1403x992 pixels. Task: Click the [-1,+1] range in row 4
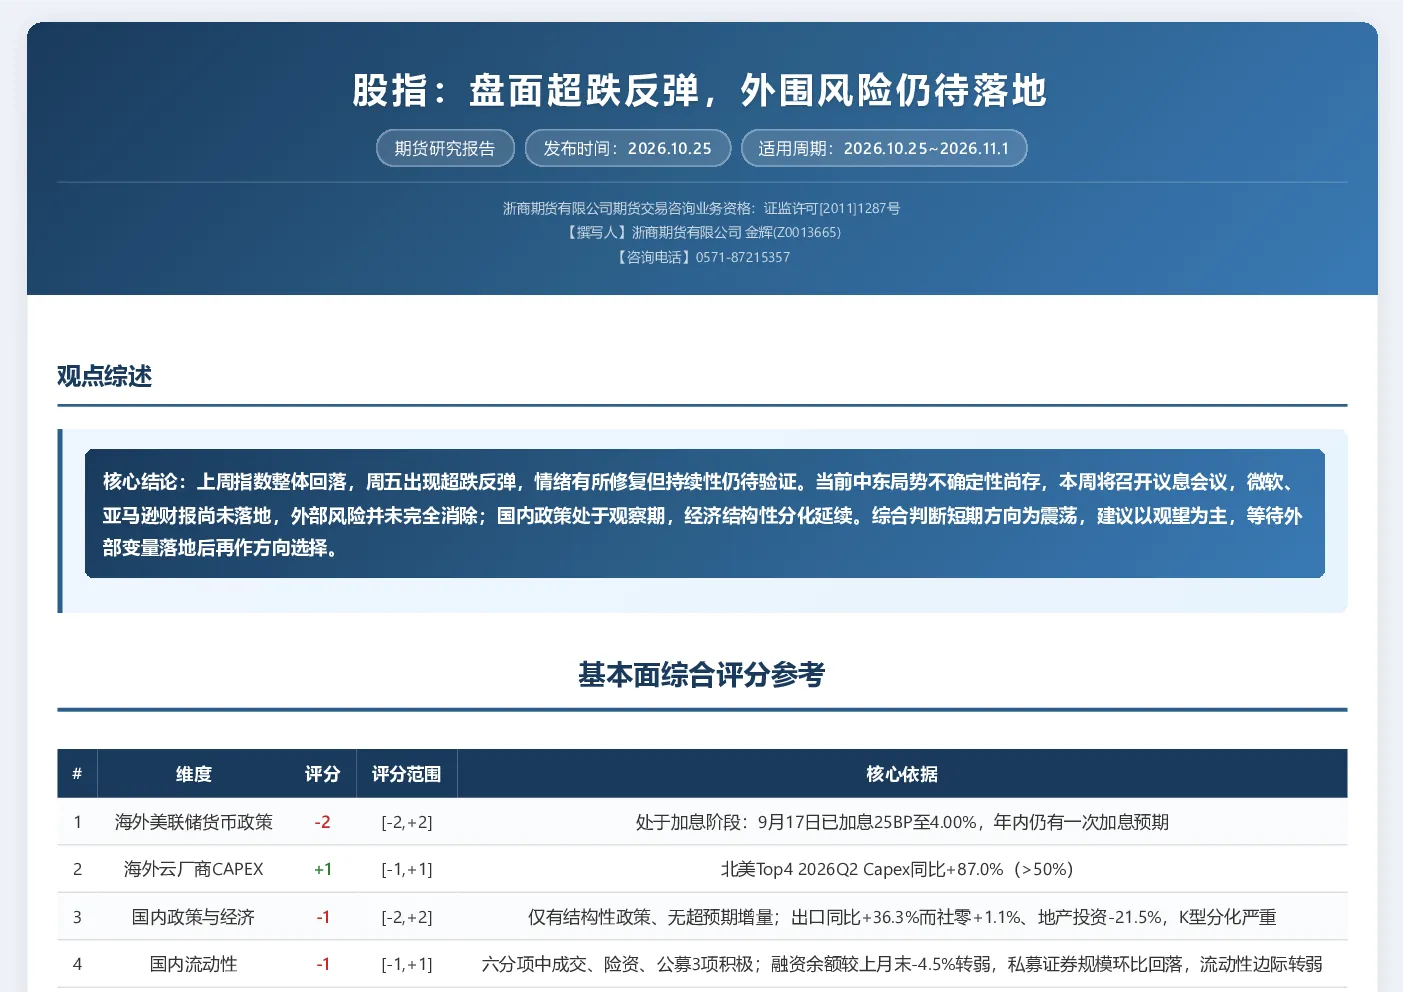pos(407,964)
